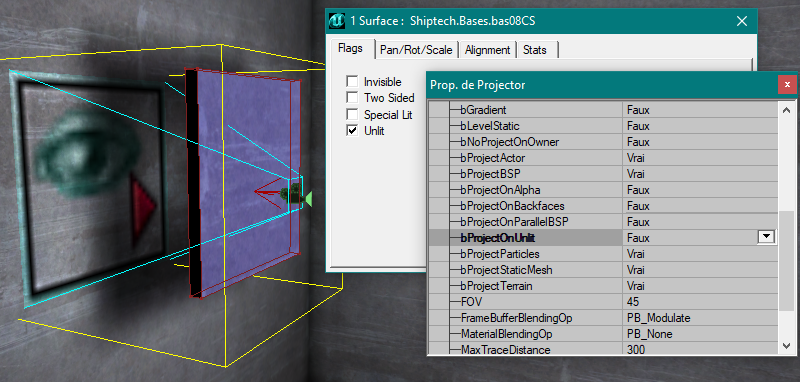This screenshot has height=382, width=800.
Task: Close the Prop. de Projector window
Action: [787, 85]
